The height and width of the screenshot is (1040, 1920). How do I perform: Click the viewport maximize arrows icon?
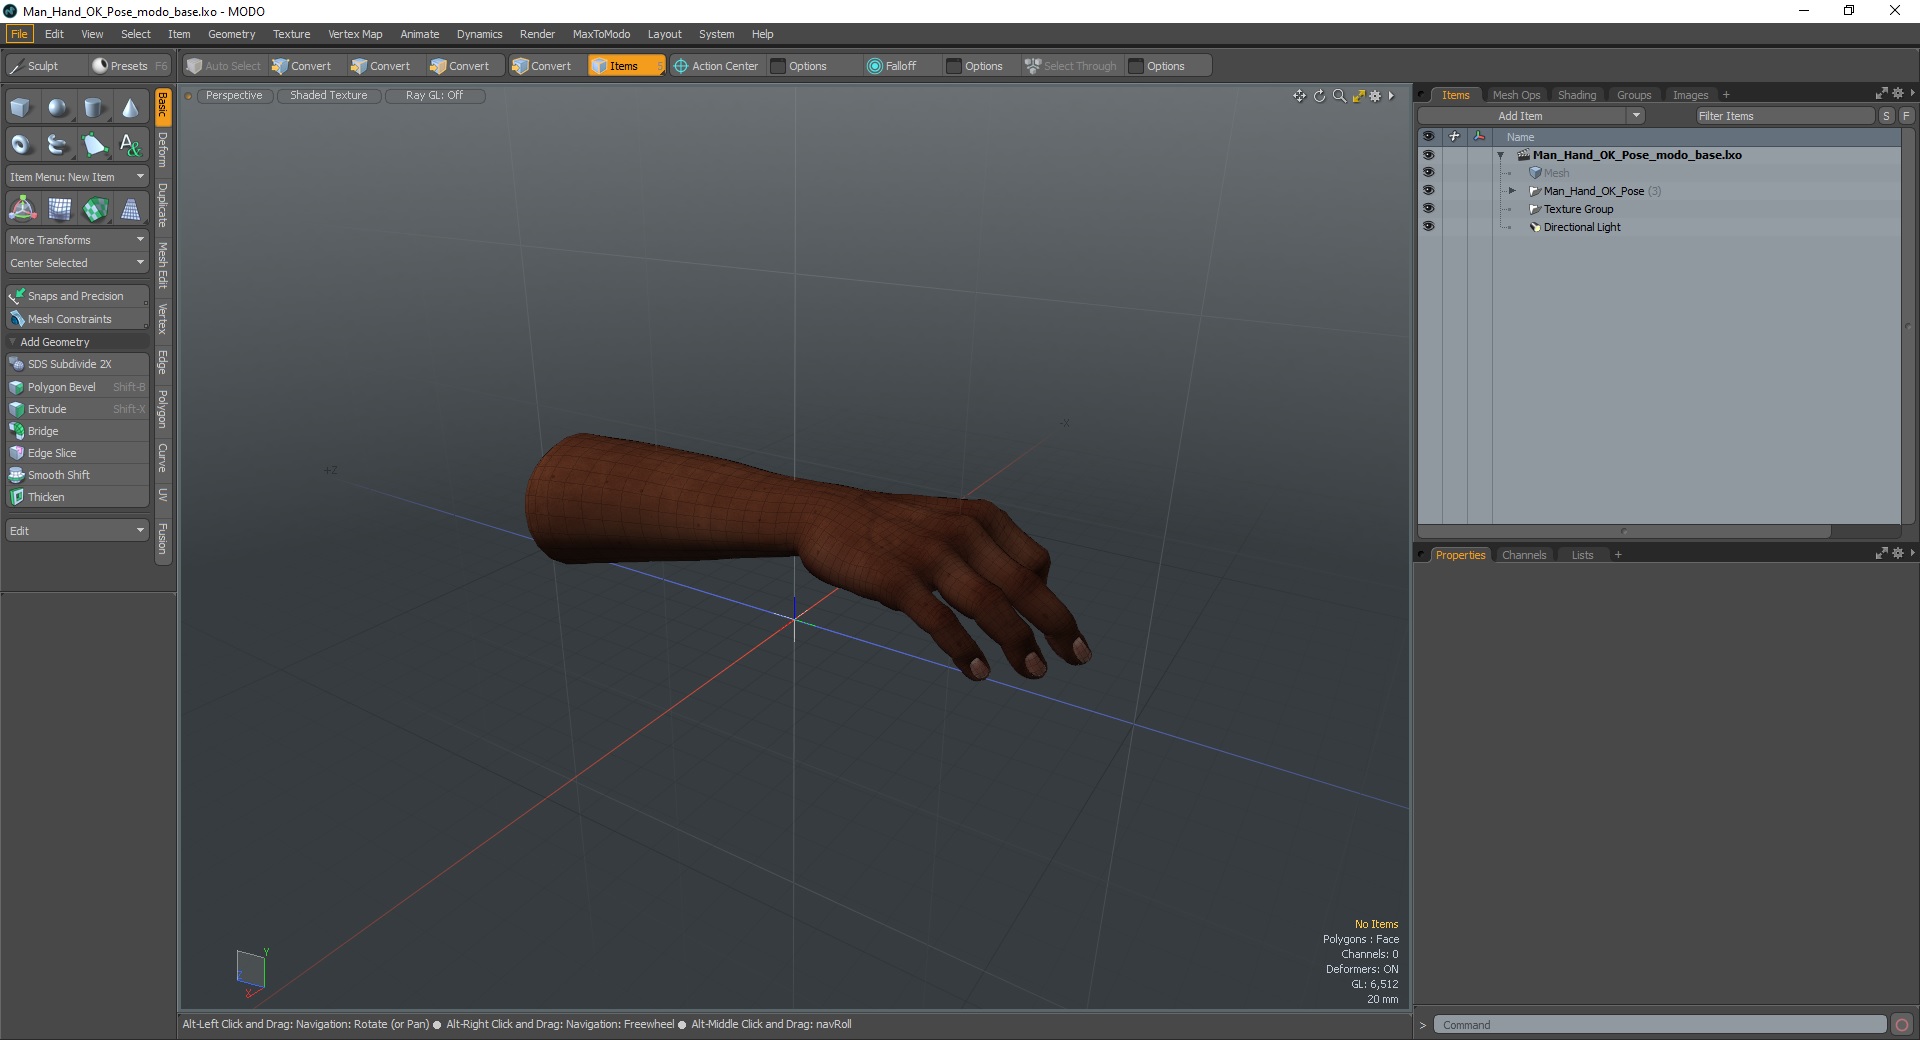1358,96
